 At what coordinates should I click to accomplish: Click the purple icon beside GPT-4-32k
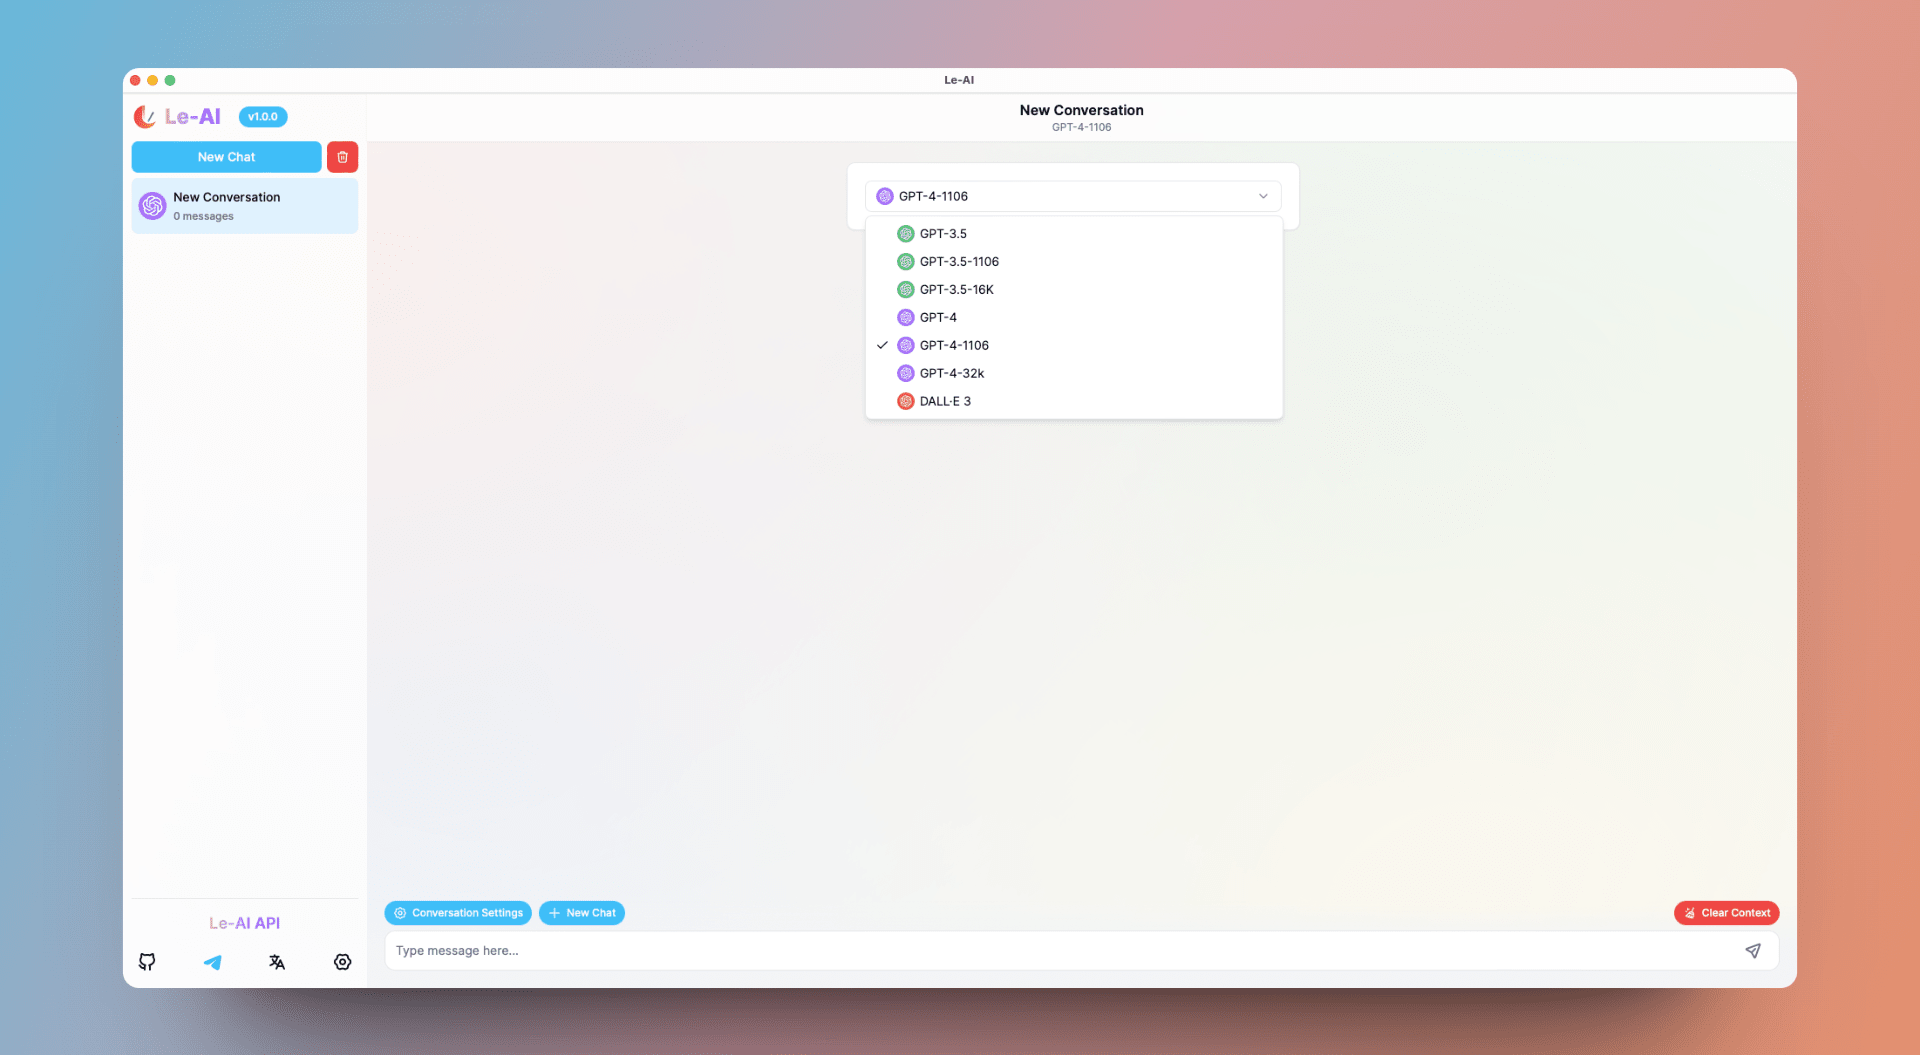tap(906, 374)
